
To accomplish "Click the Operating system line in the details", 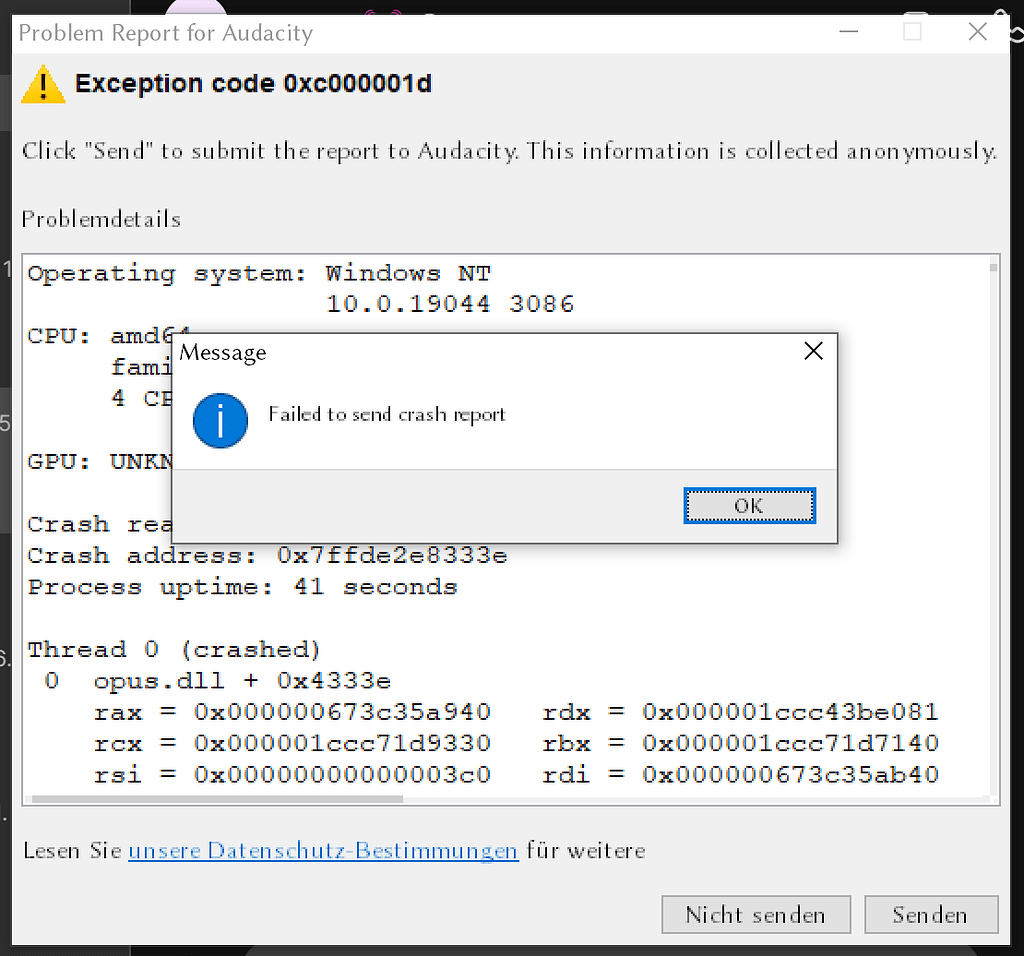I will 250,272.
